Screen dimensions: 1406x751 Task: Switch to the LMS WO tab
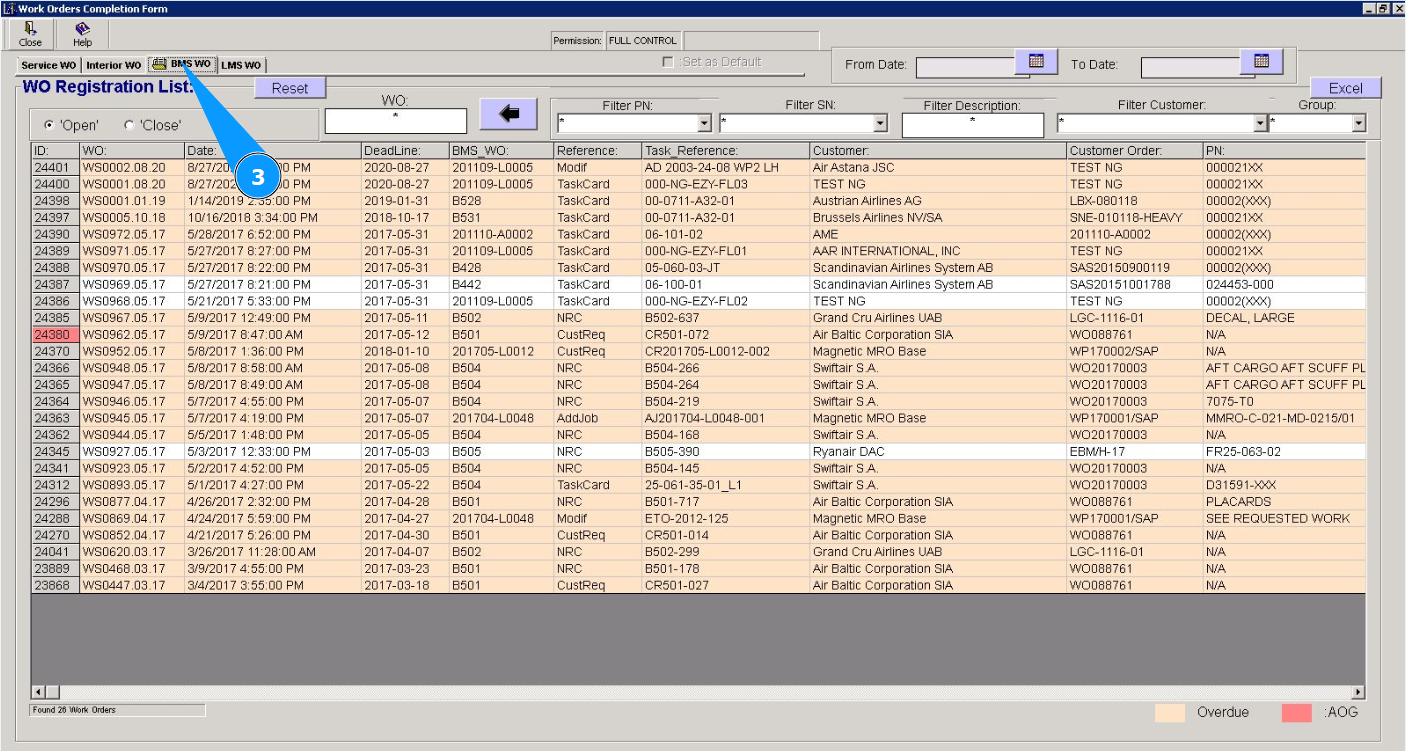pos(241,65)
